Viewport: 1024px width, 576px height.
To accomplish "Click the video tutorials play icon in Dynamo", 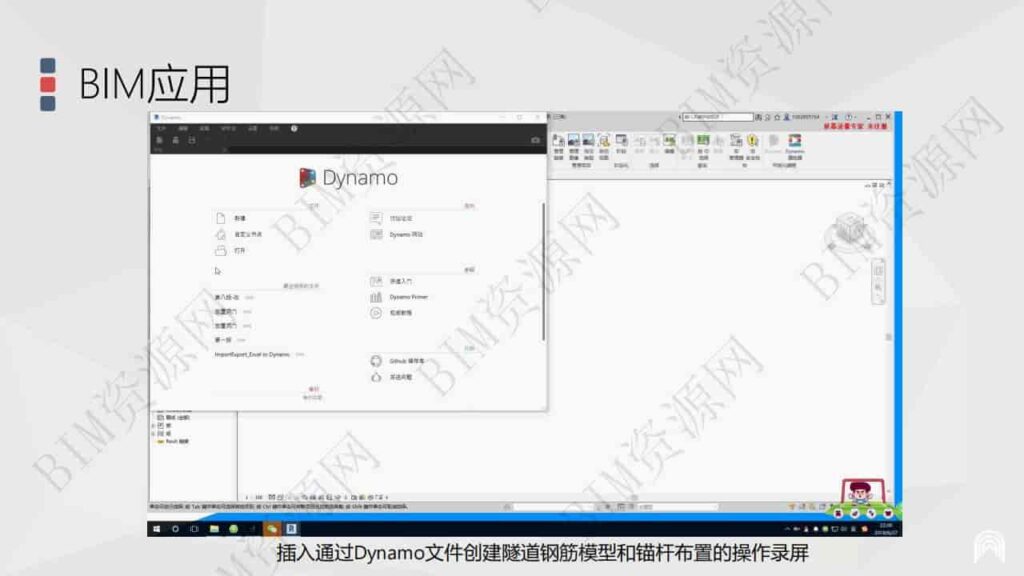I will pyautogui.click(x=376, y=313).
